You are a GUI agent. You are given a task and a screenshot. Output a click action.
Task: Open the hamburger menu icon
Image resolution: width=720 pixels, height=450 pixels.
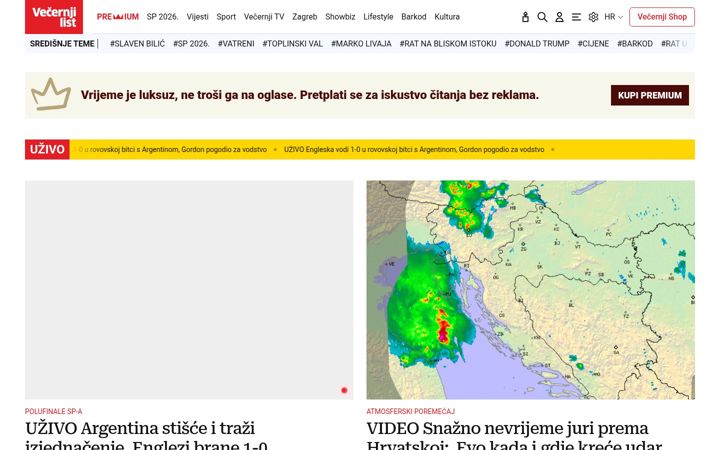tap(576, 17)
